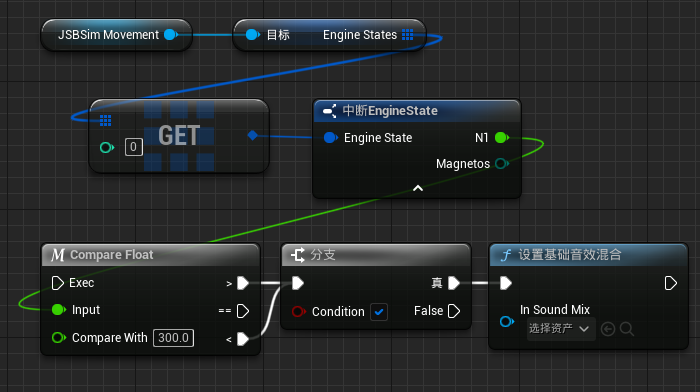Collapse the 中断EngineState node pins

click(418, 188)
